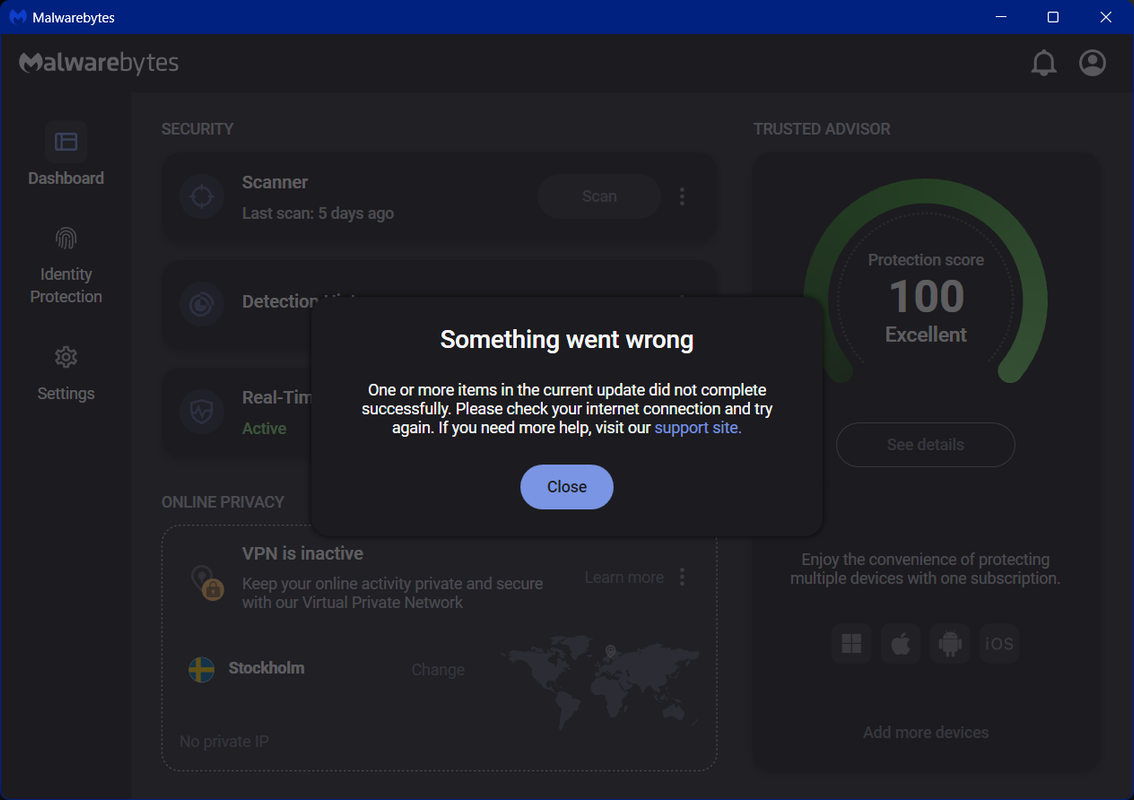This screenshot has height=800, width=1134.
Task: Click the 'Active' status text
Action: pos(264,428)
